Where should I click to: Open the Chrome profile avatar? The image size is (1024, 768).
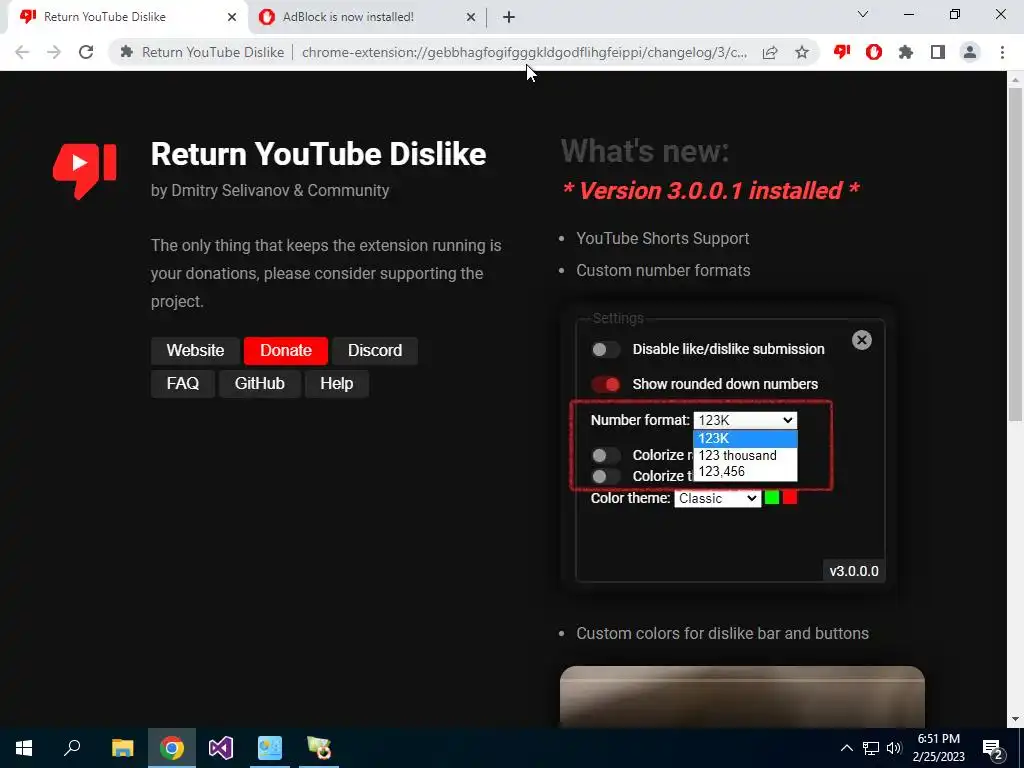970,52
